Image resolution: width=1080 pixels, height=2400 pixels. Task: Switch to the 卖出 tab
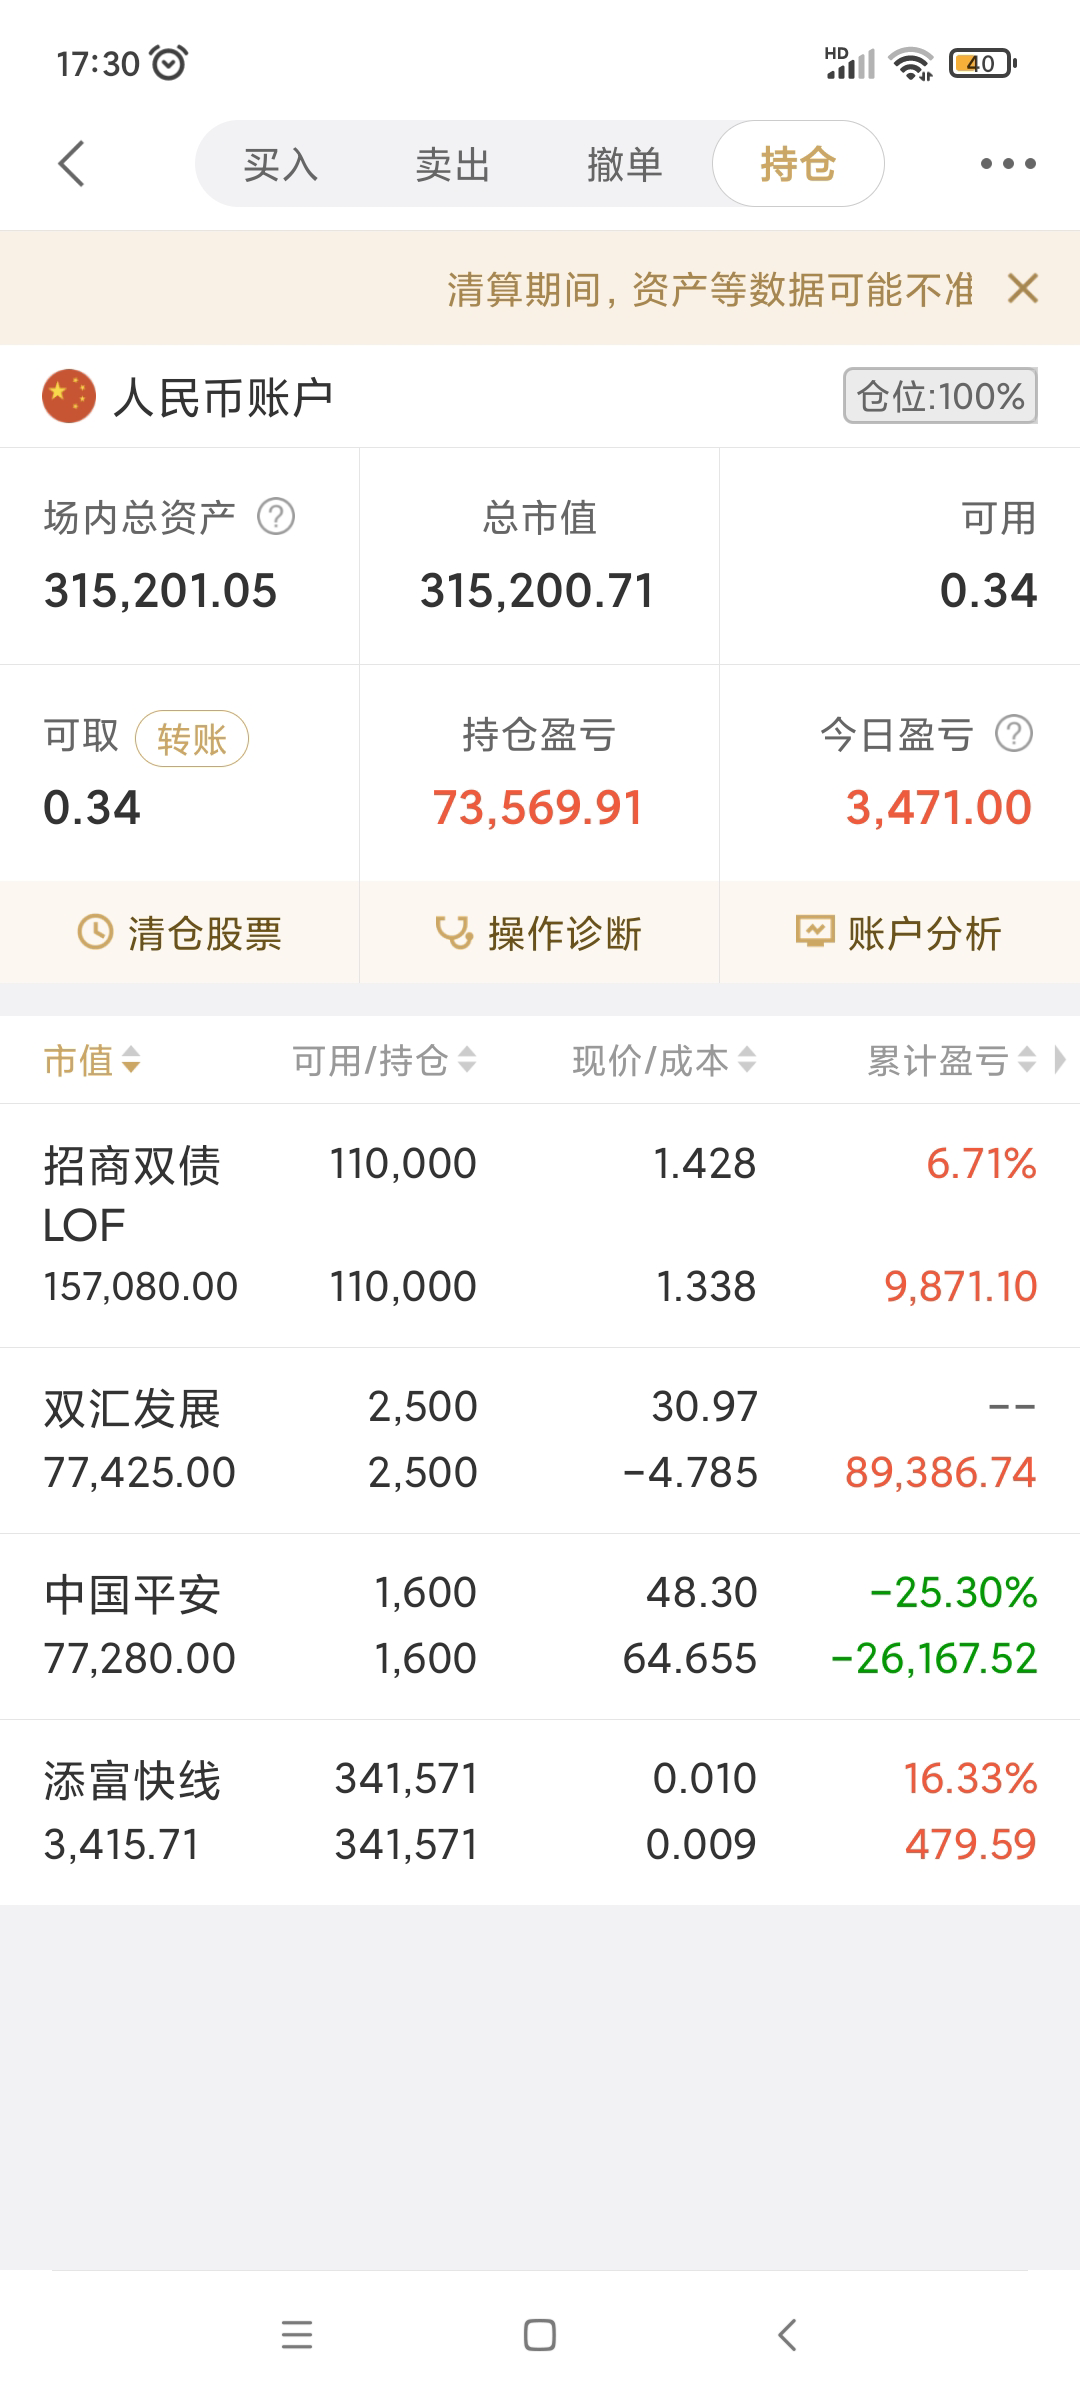(452, 164)
